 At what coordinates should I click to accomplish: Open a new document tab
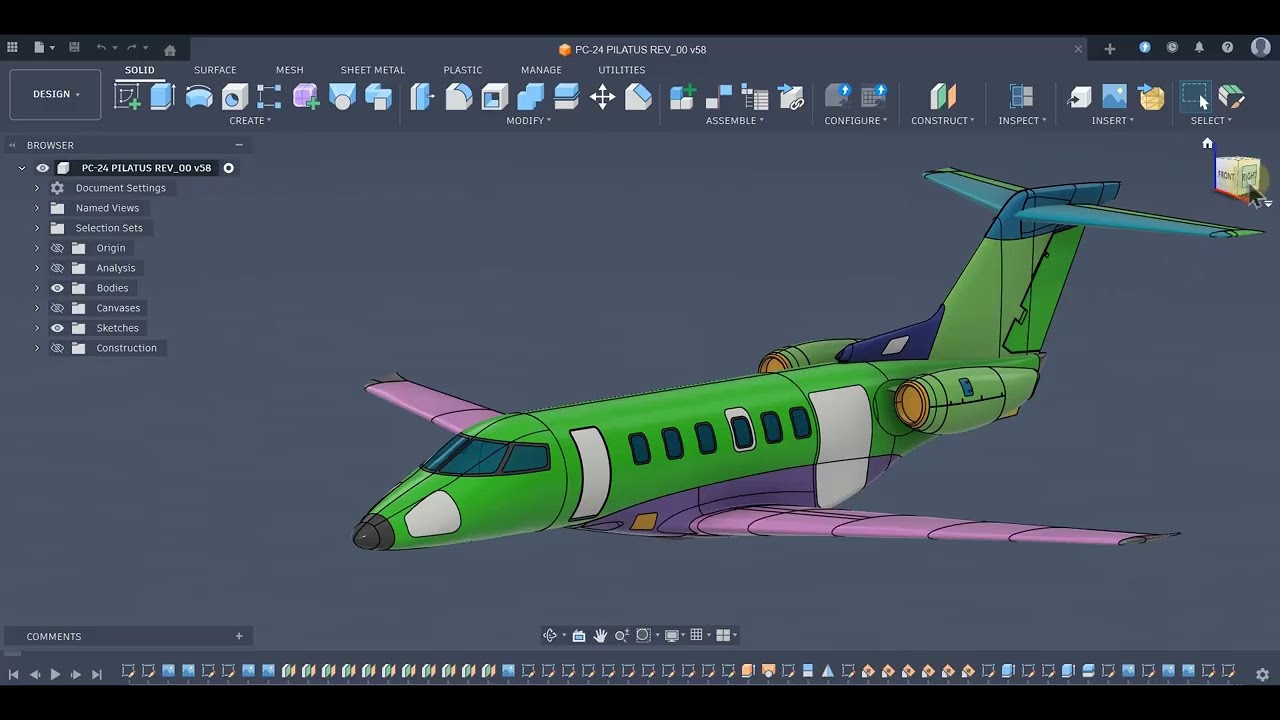(x=1109, y=48)
